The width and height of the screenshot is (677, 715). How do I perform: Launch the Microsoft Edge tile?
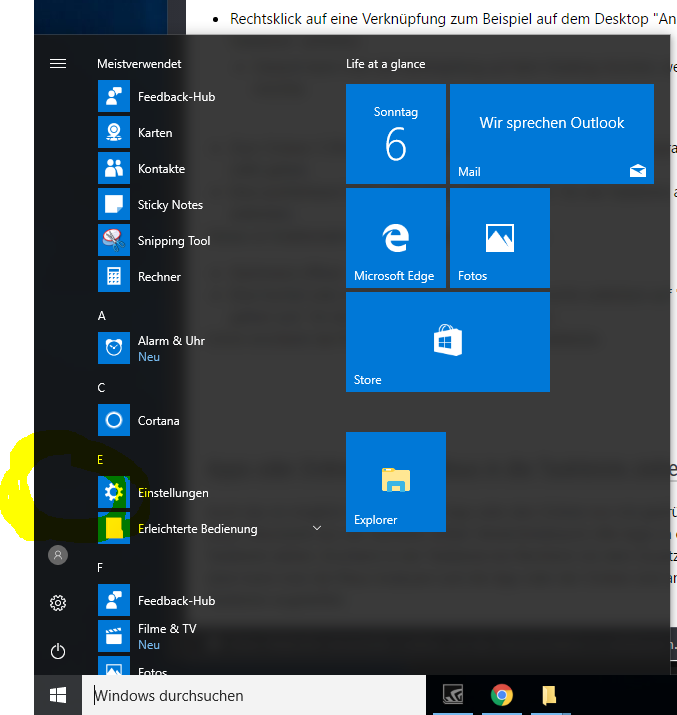click(x=396, y=238)
